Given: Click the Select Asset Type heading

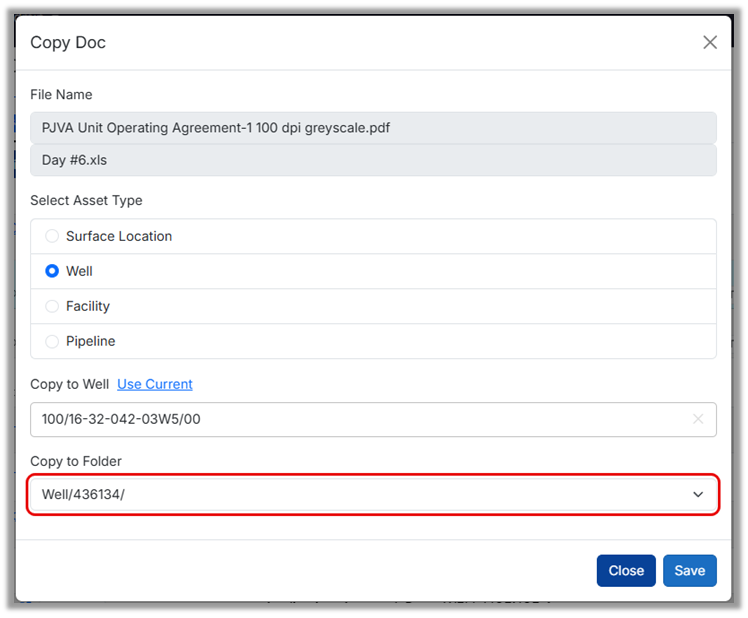Looking at the screenshot, I should [86, 200].
